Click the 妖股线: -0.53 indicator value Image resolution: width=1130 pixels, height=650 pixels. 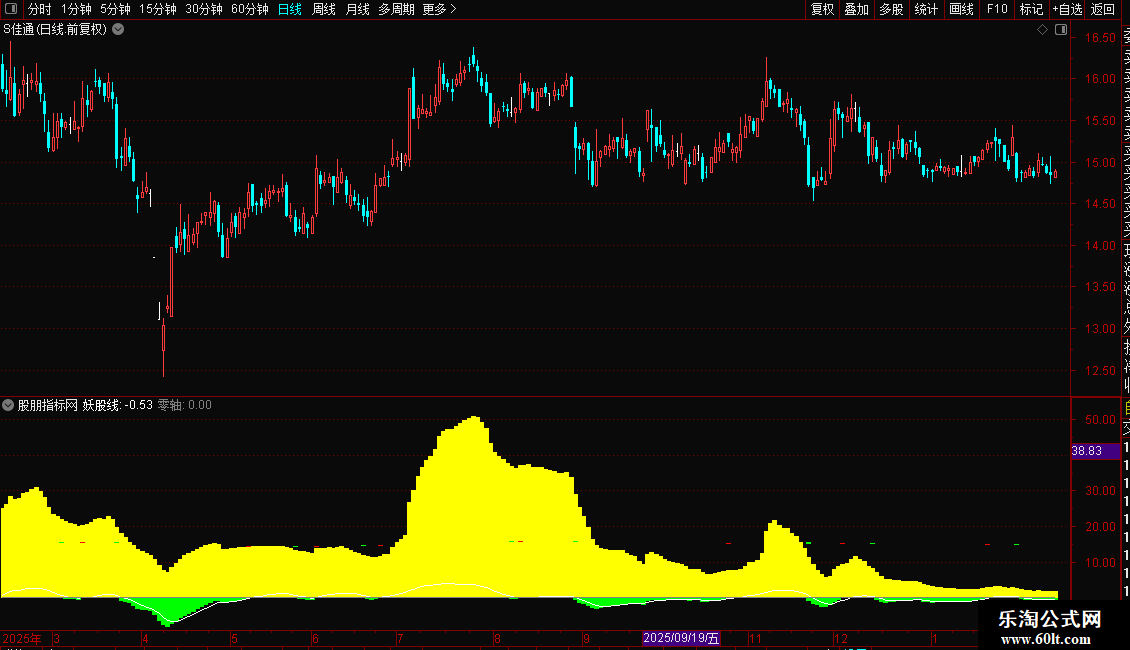(x=117, y=405)
